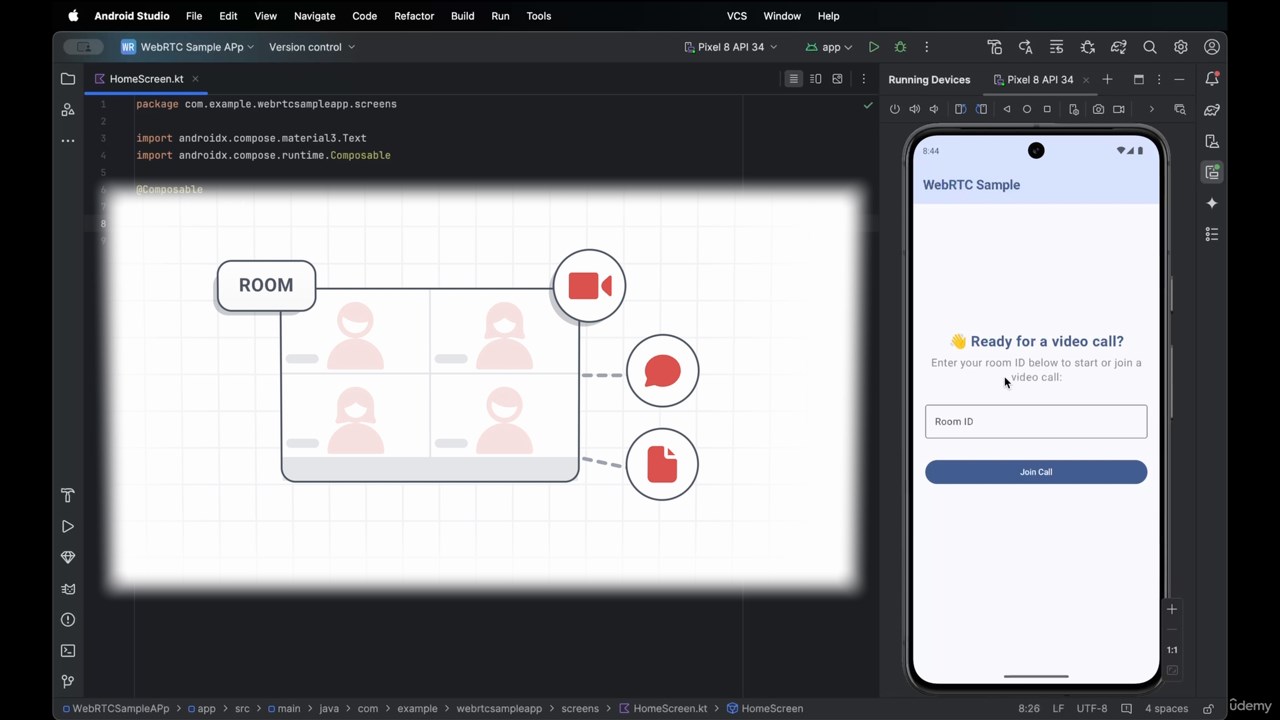
Task: Switch the editor to Code-only view
Action: 793,79
